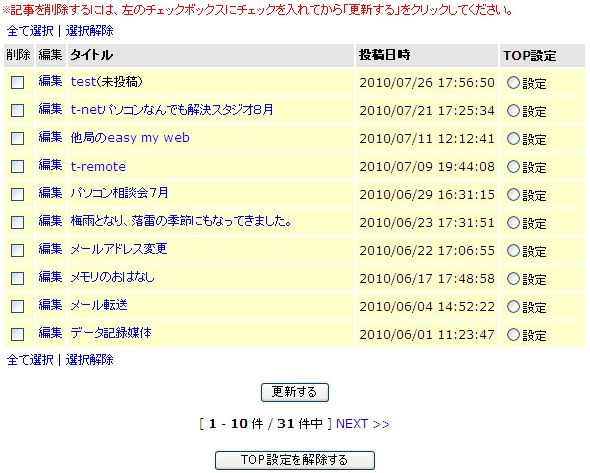Screen dimensions: 590x473
Task: Click the date 2010/06/29 16:31:15
Action: (427, 195)
